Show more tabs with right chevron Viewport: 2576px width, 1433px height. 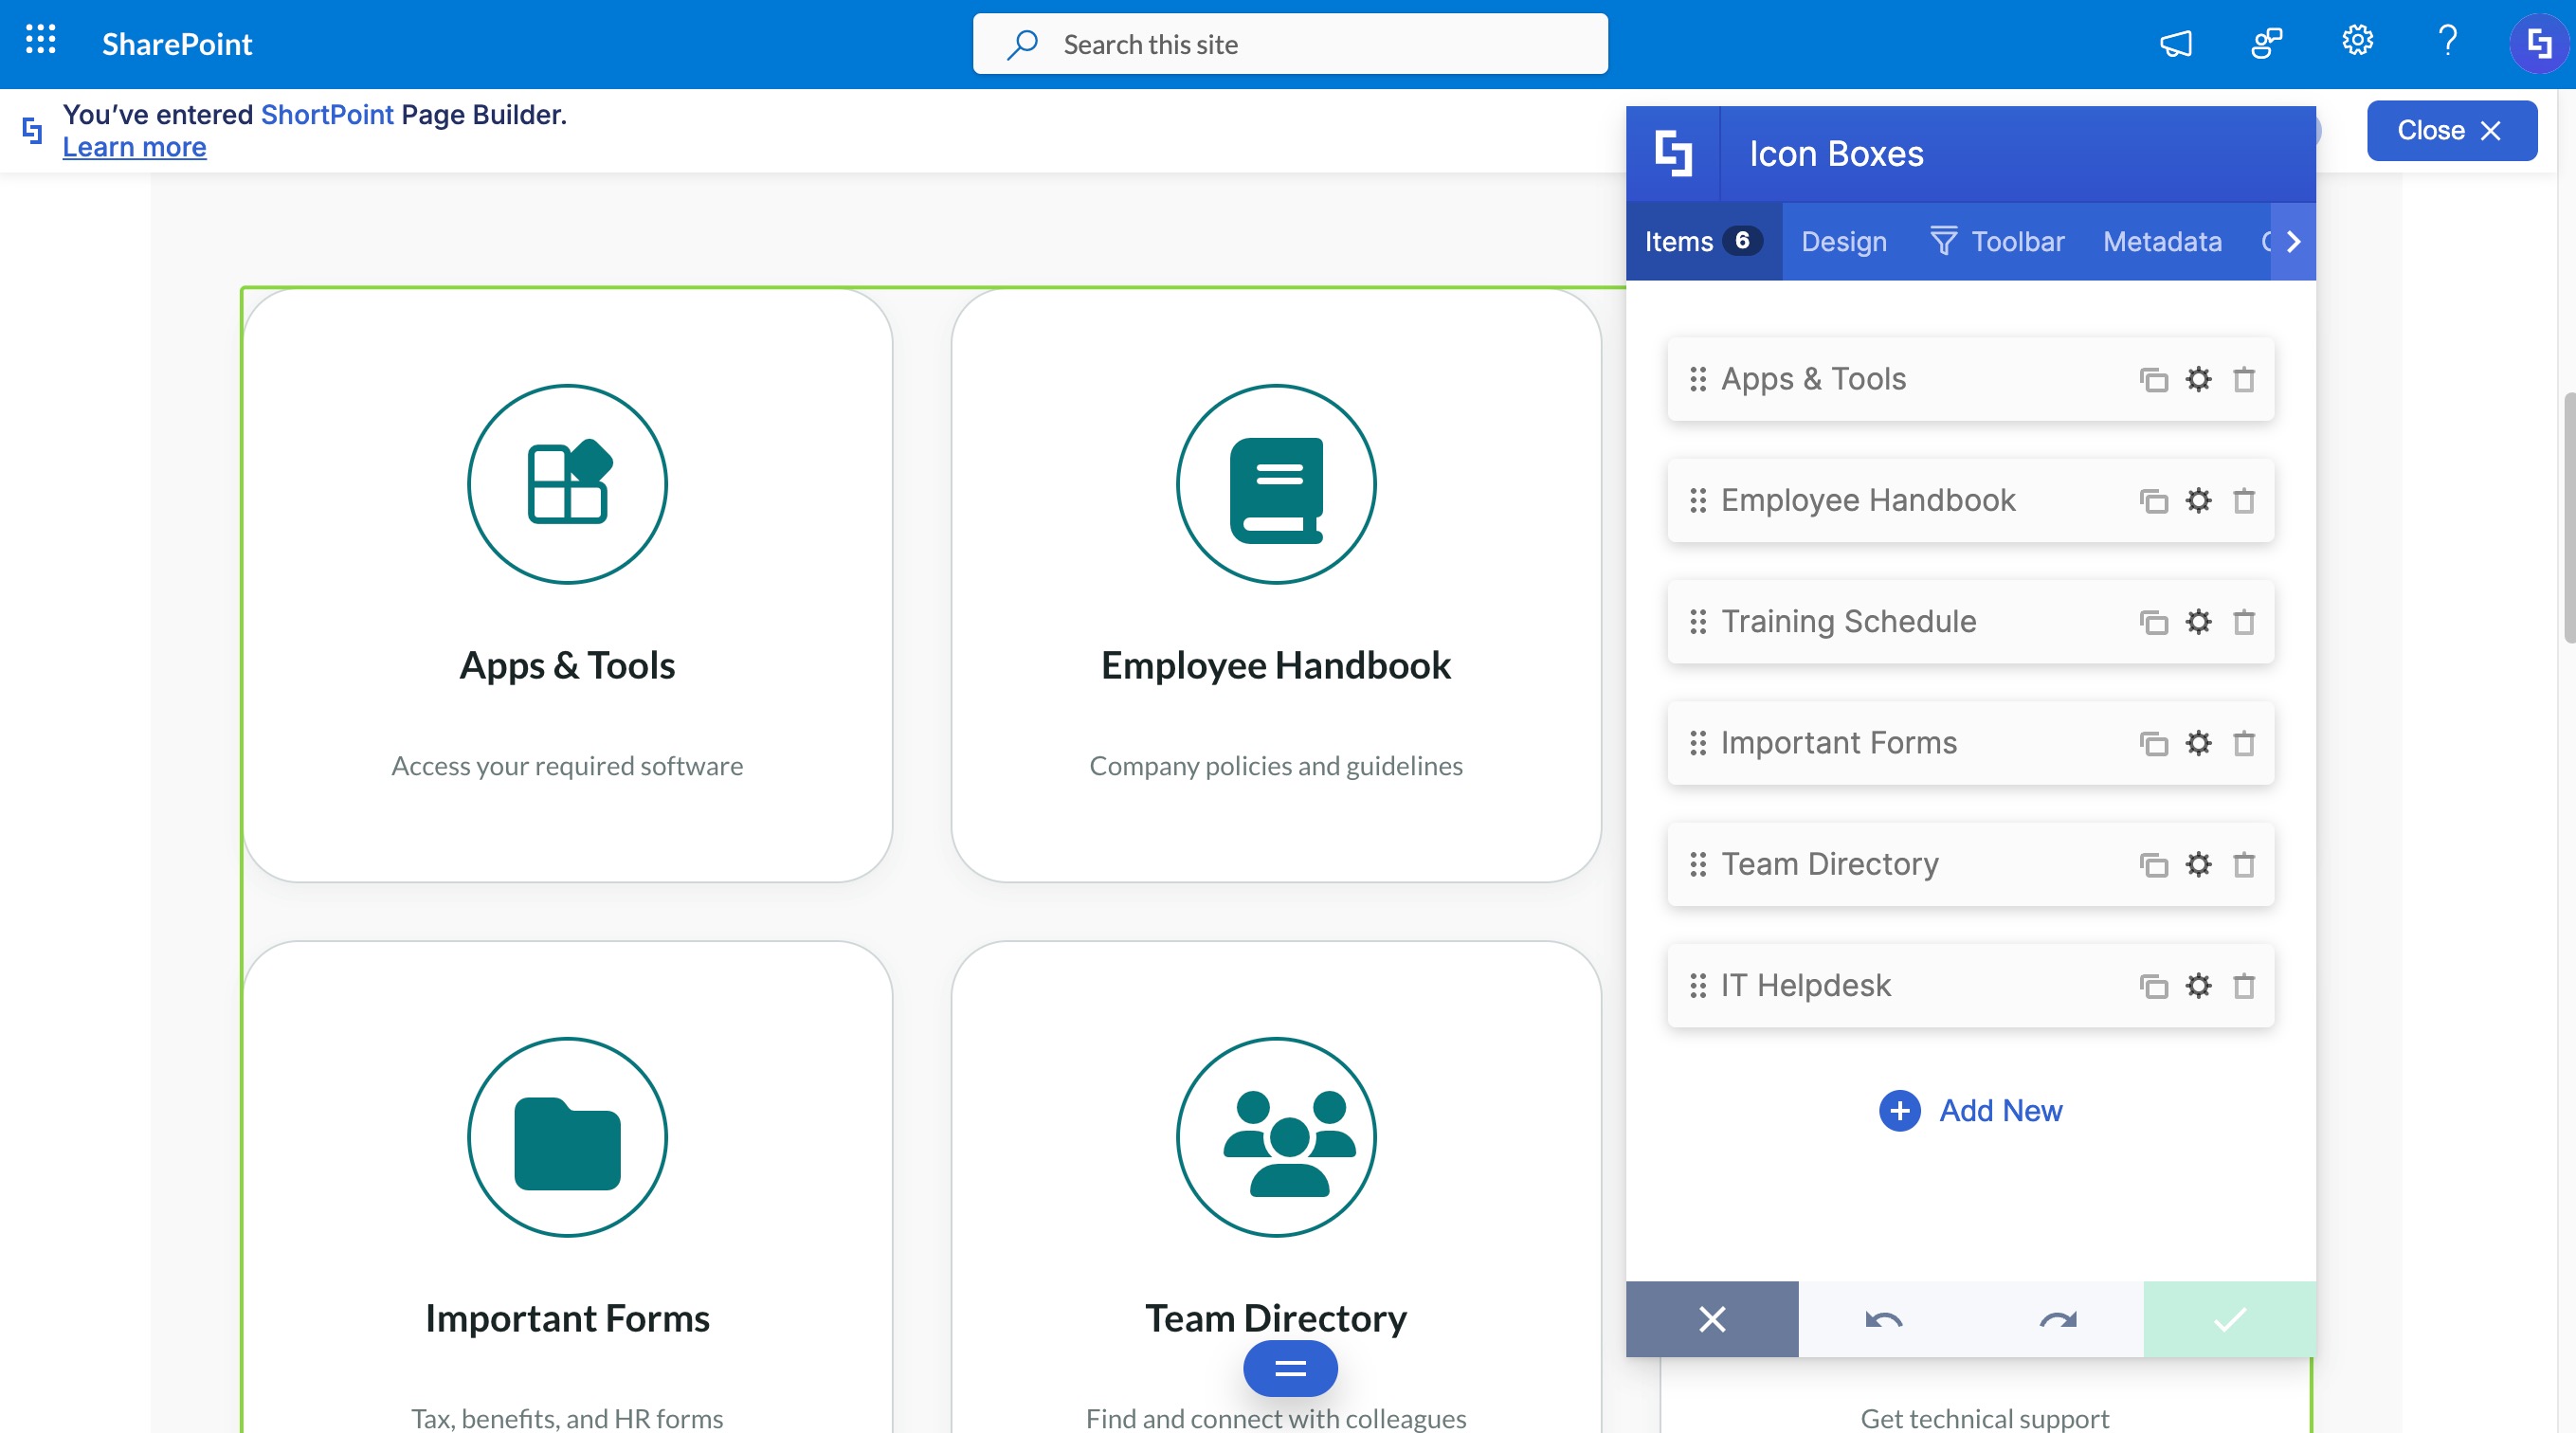pyautogui.click(x=2293, y=242)
